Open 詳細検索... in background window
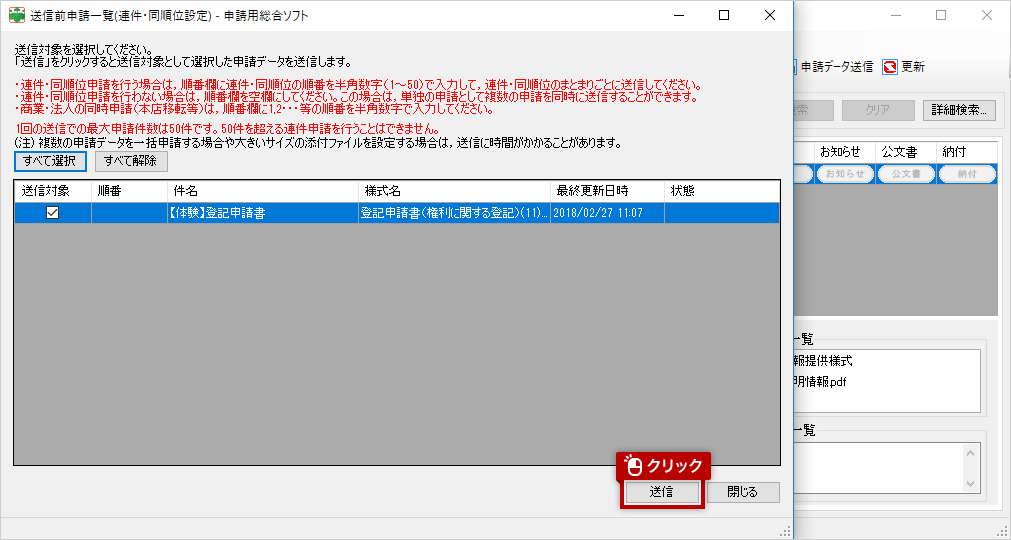The image size is (1011, 540). pos(959,110)
